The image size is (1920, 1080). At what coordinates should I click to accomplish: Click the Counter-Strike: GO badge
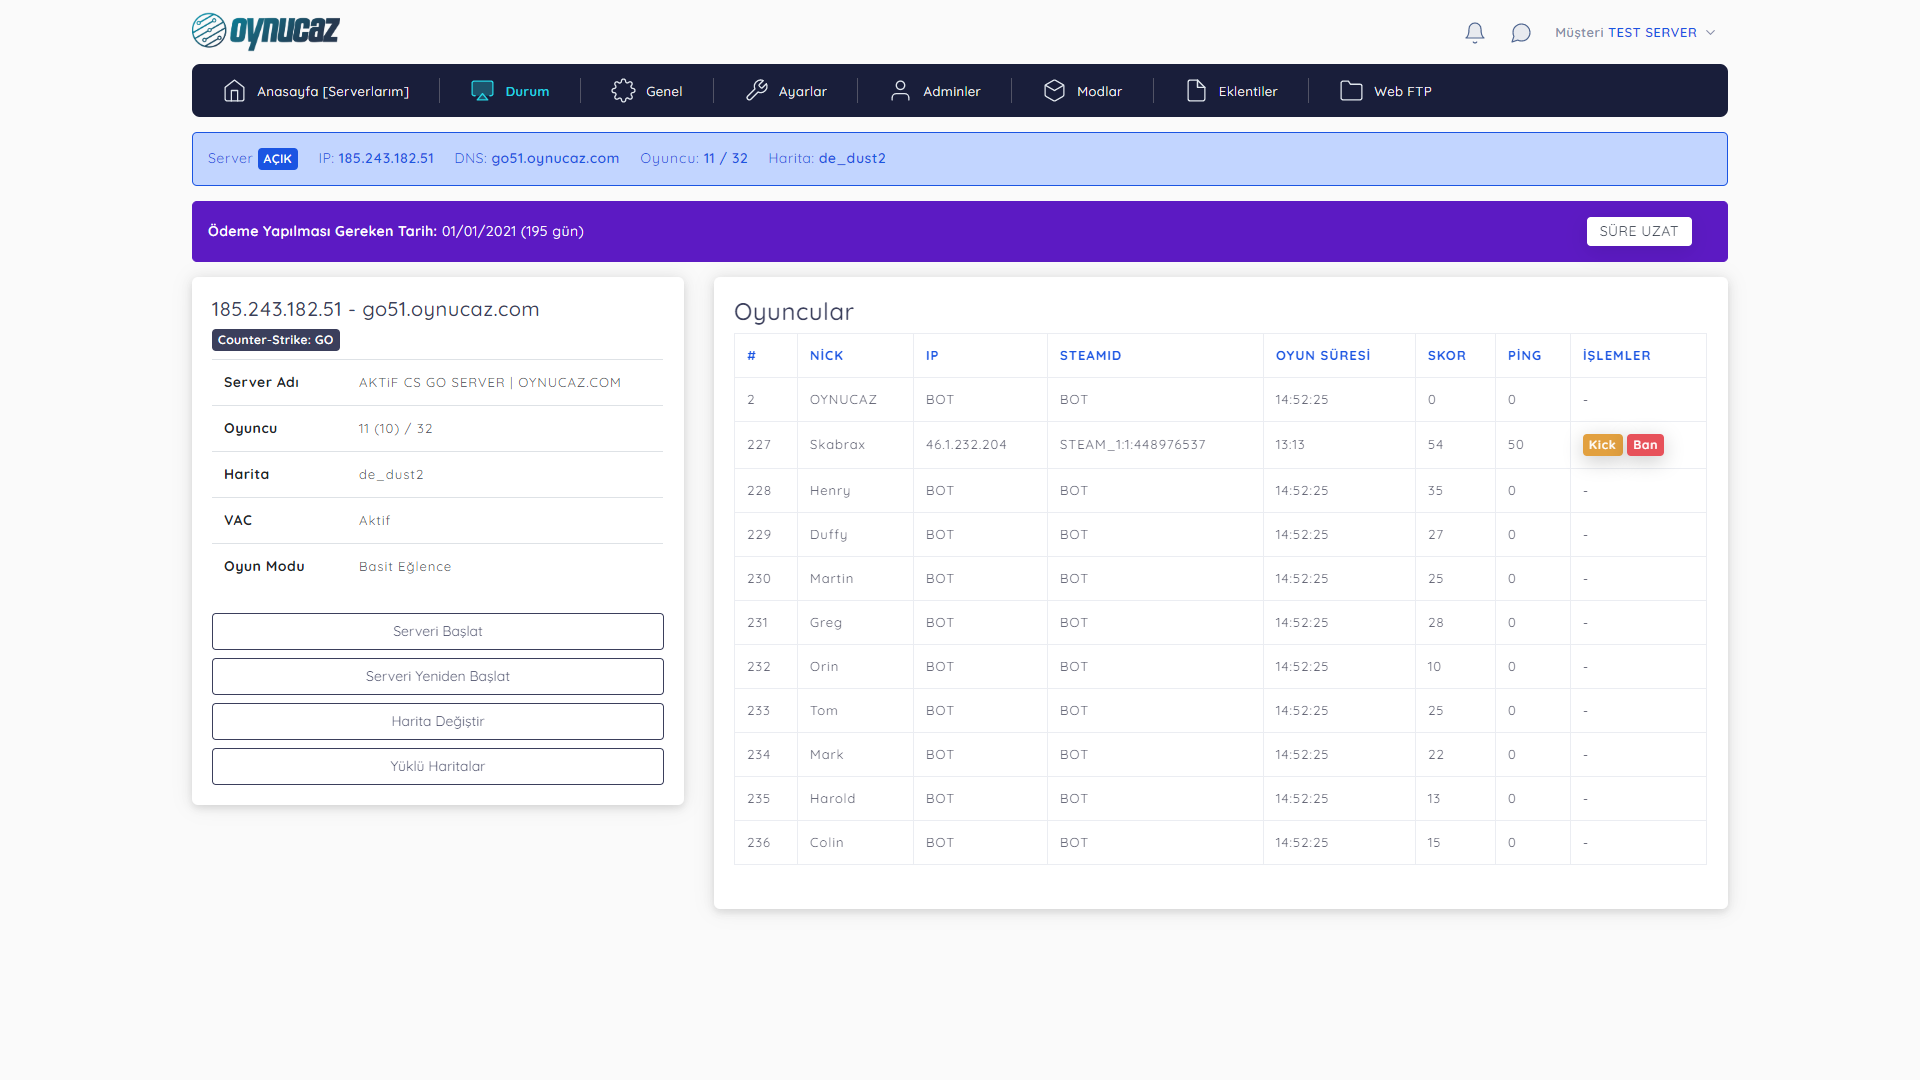pyautogui.click(x=276, y=340)
